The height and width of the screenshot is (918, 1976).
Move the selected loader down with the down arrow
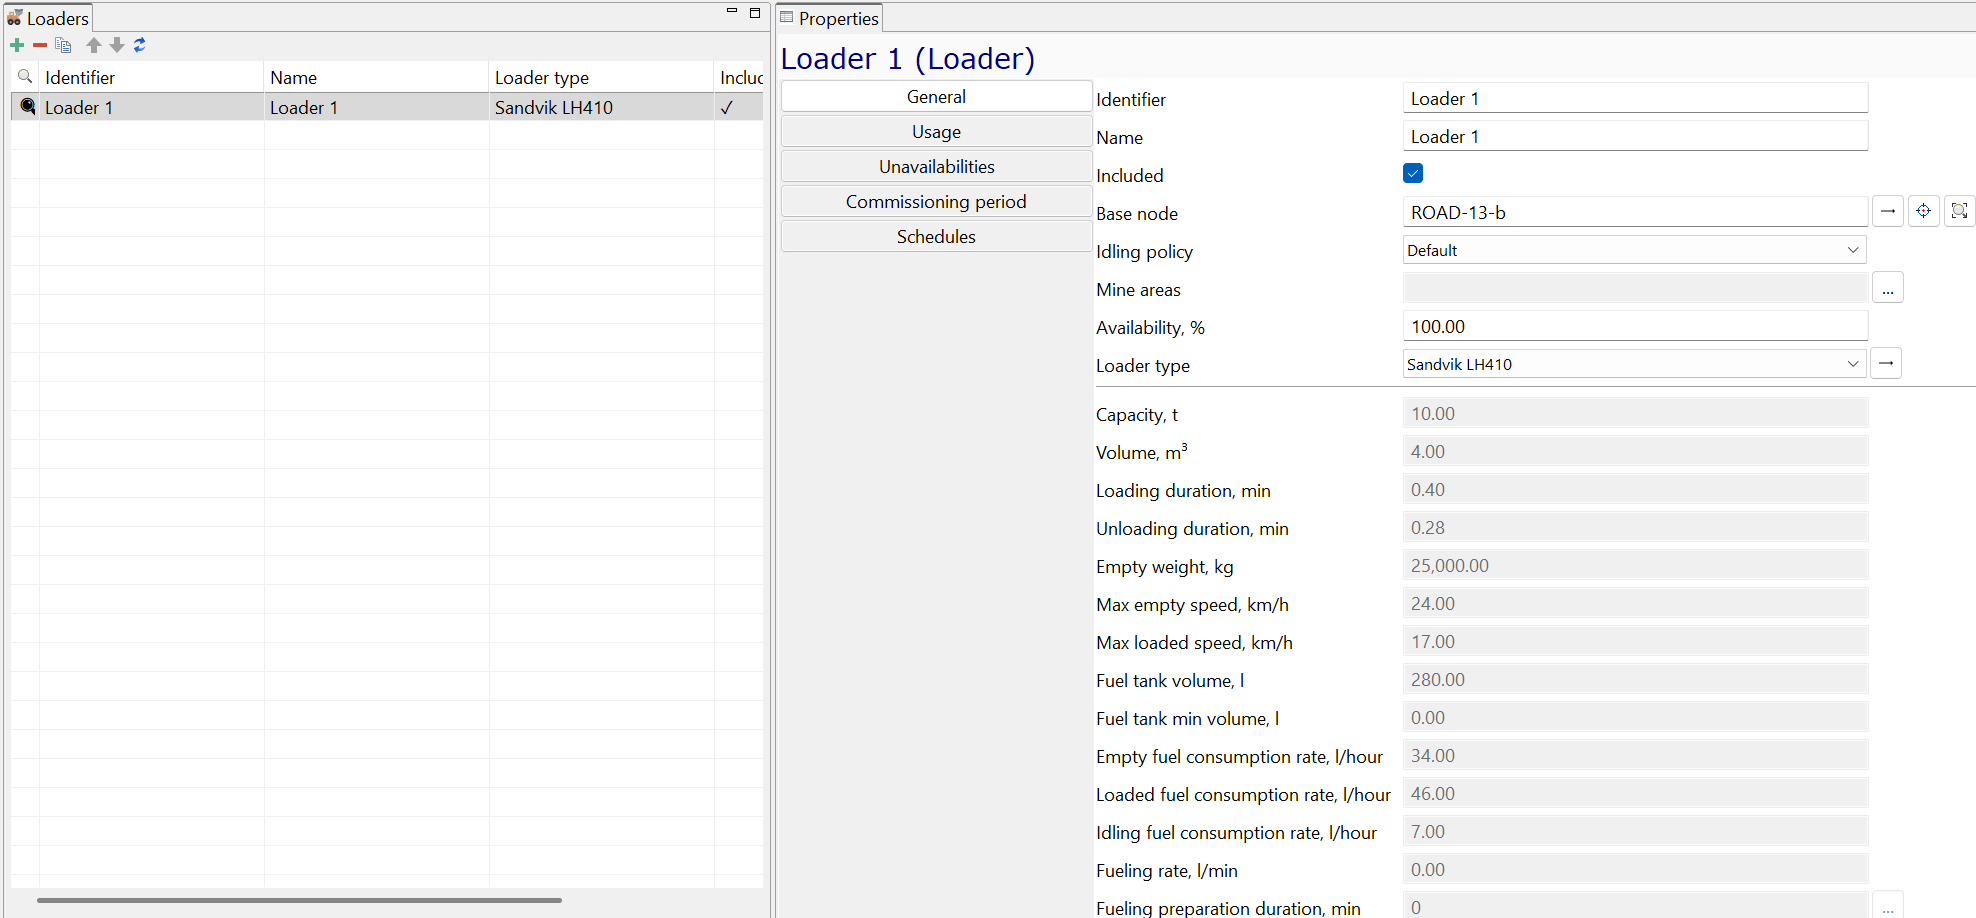click(117, 45)
